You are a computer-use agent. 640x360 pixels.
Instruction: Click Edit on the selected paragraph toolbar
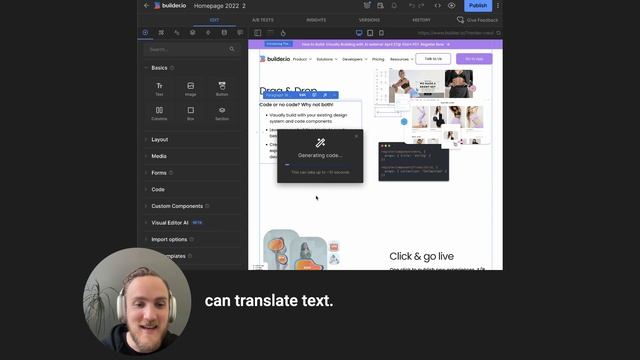(302, 95)
